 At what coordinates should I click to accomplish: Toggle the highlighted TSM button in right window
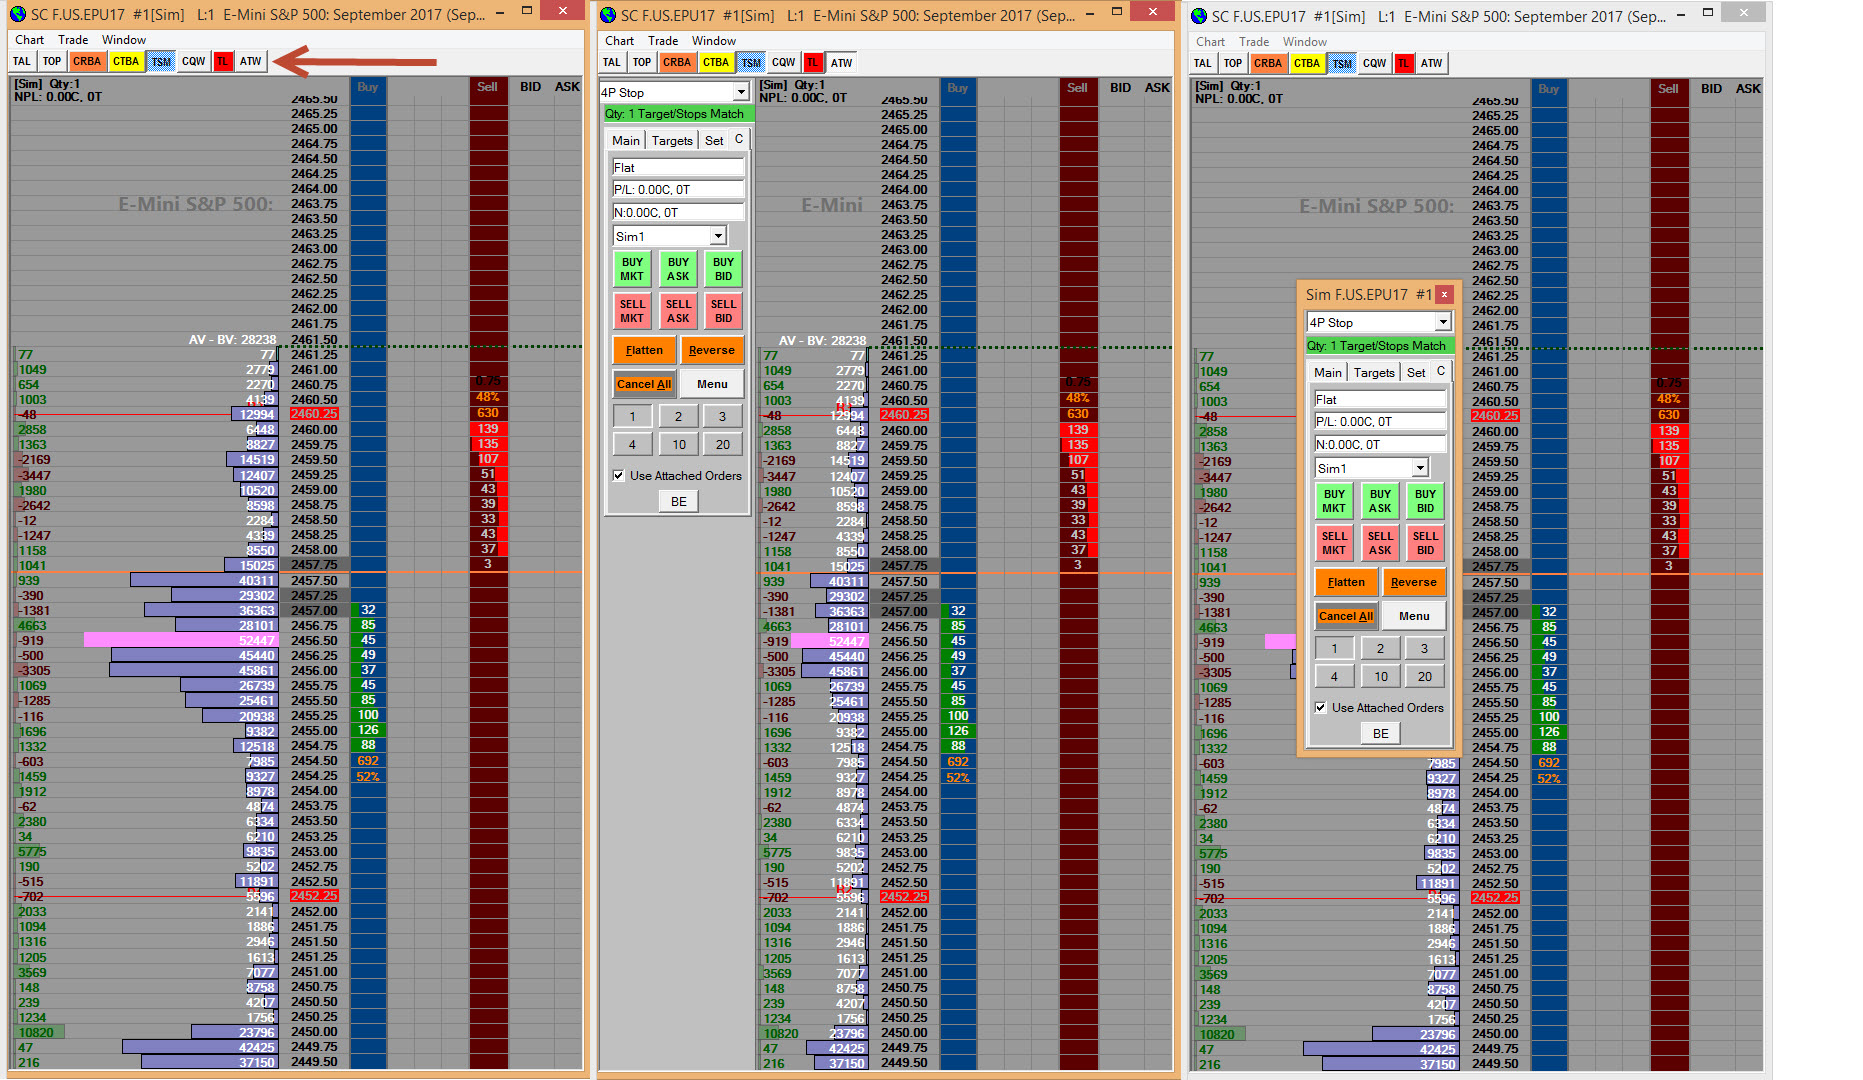tap(1342, 64)
